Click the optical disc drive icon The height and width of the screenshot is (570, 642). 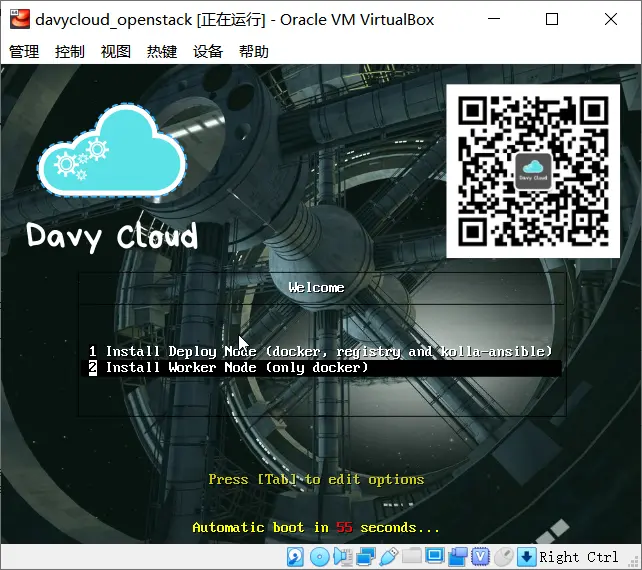point(319,557)
